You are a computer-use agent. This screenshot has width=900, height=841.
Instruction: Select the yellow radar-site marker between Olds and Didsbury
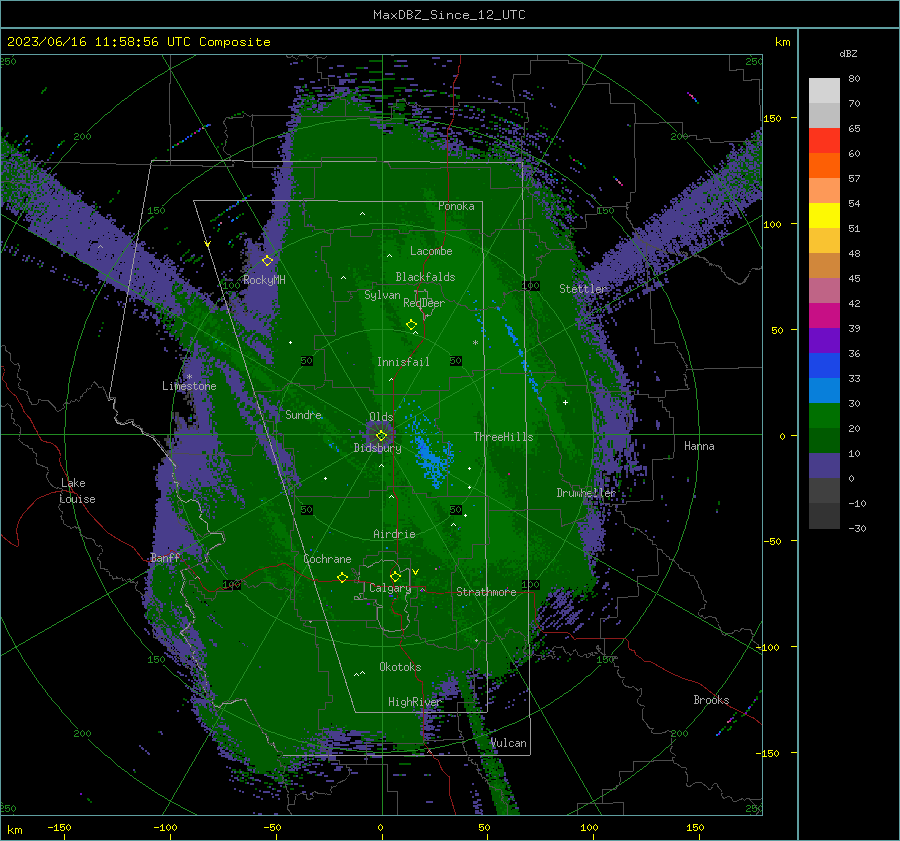[381, 436]
